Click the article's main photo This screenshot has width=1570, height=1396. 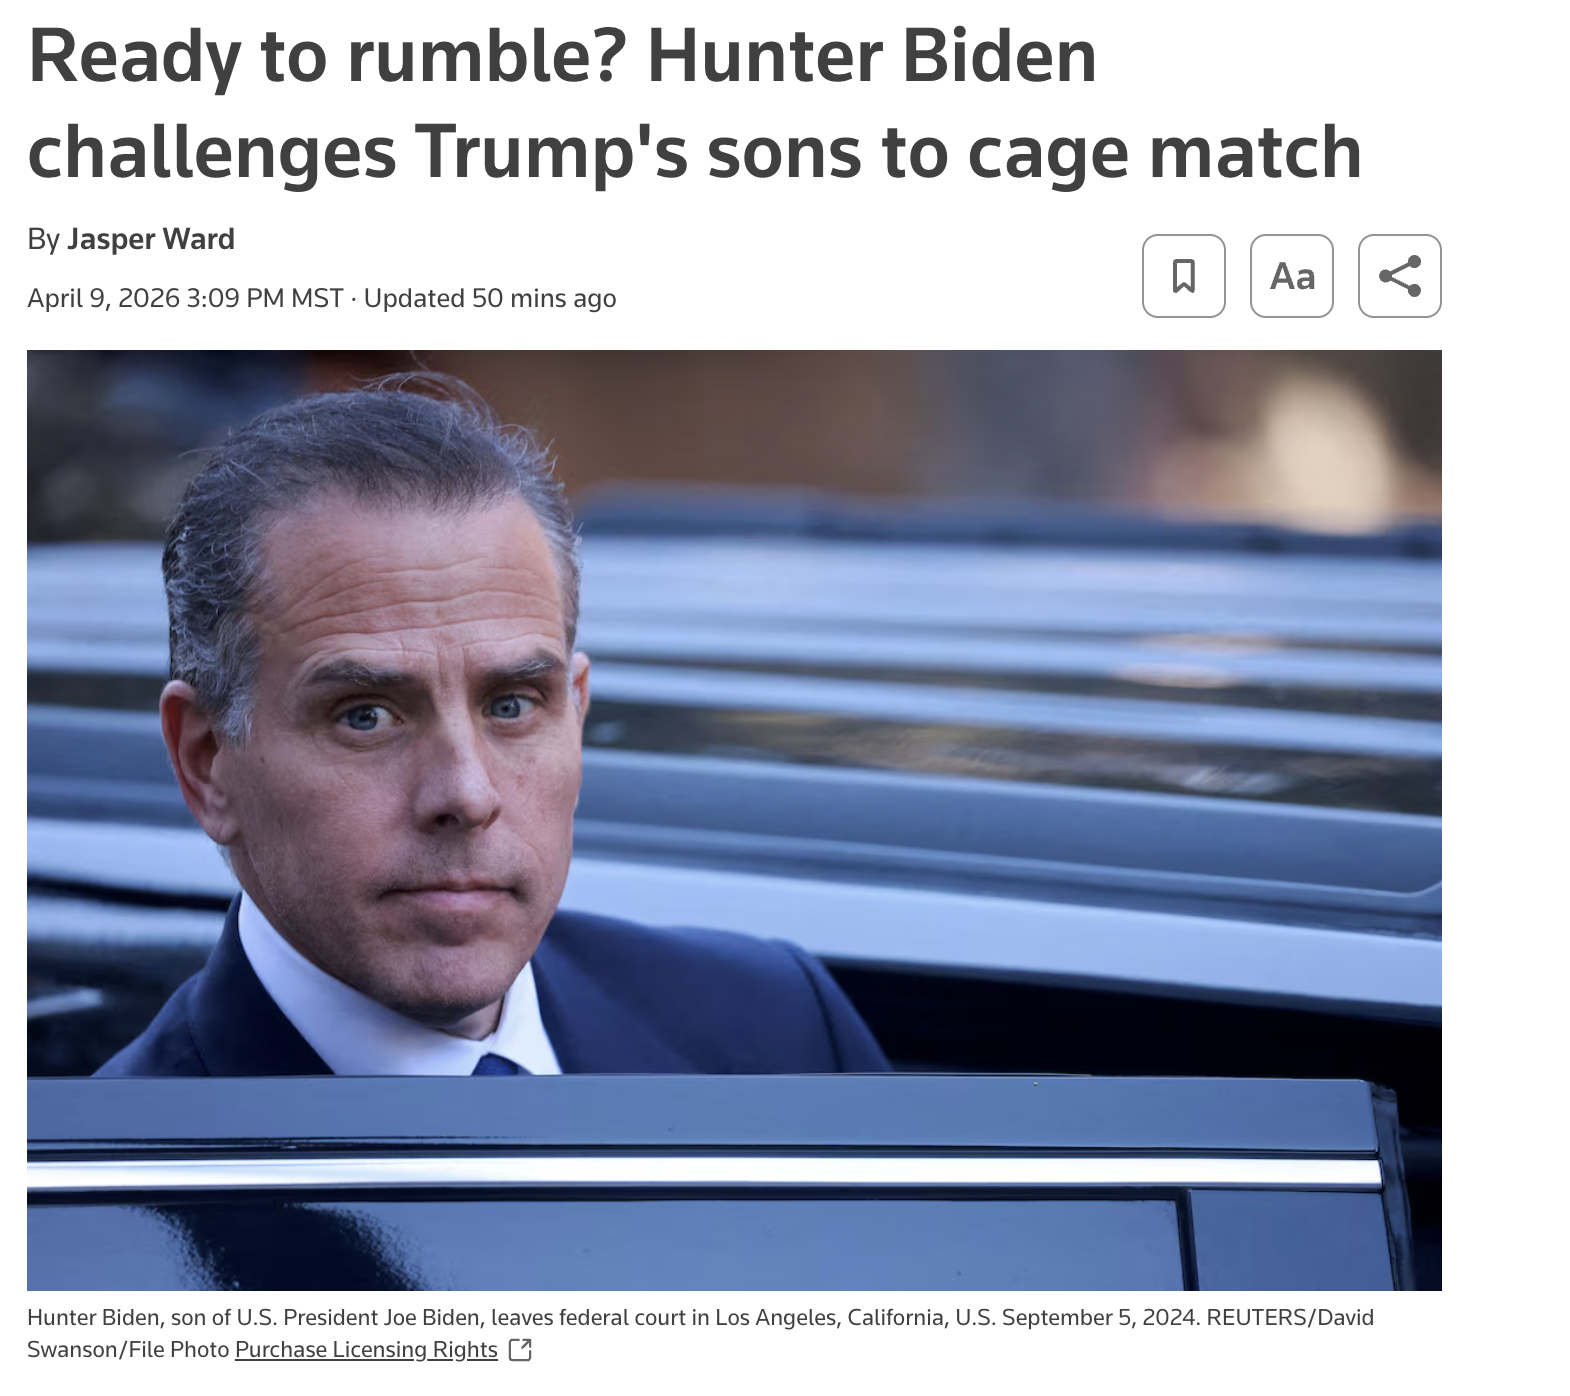734,820
